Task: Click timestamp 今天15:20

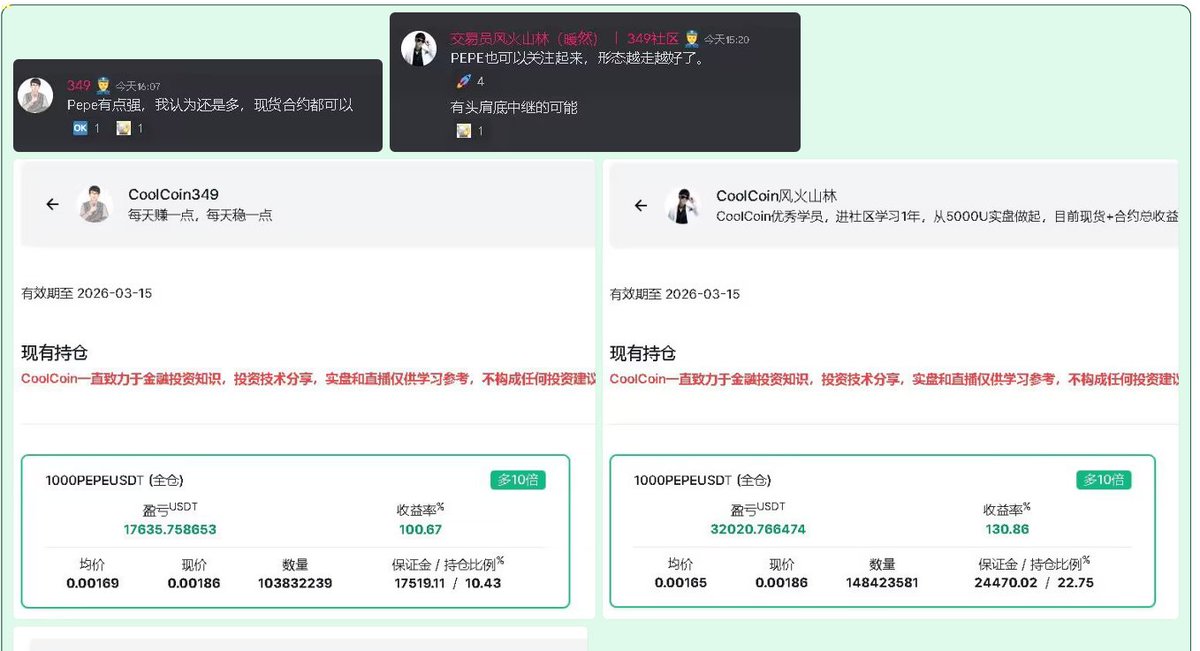Action: click(x=726, y=40)
